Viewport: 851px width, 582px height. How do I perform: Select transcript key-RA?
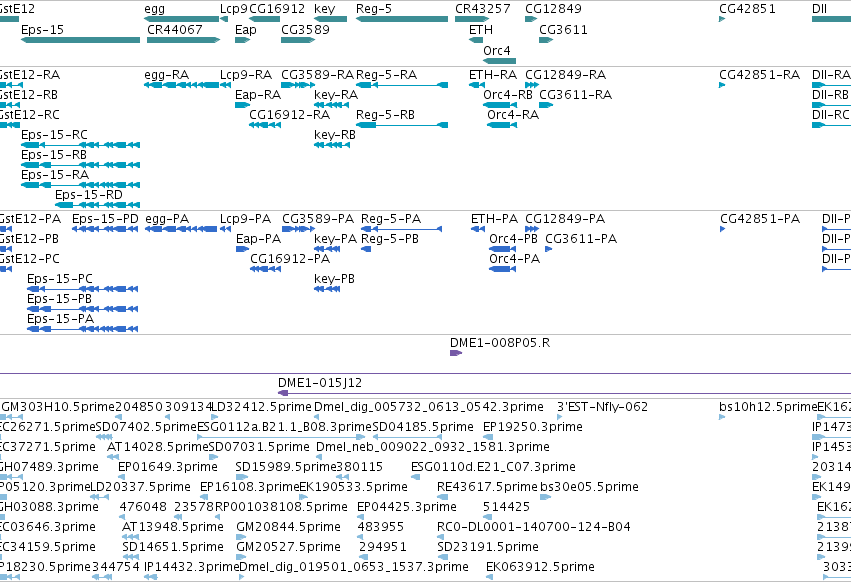click(x=331, y=105)
